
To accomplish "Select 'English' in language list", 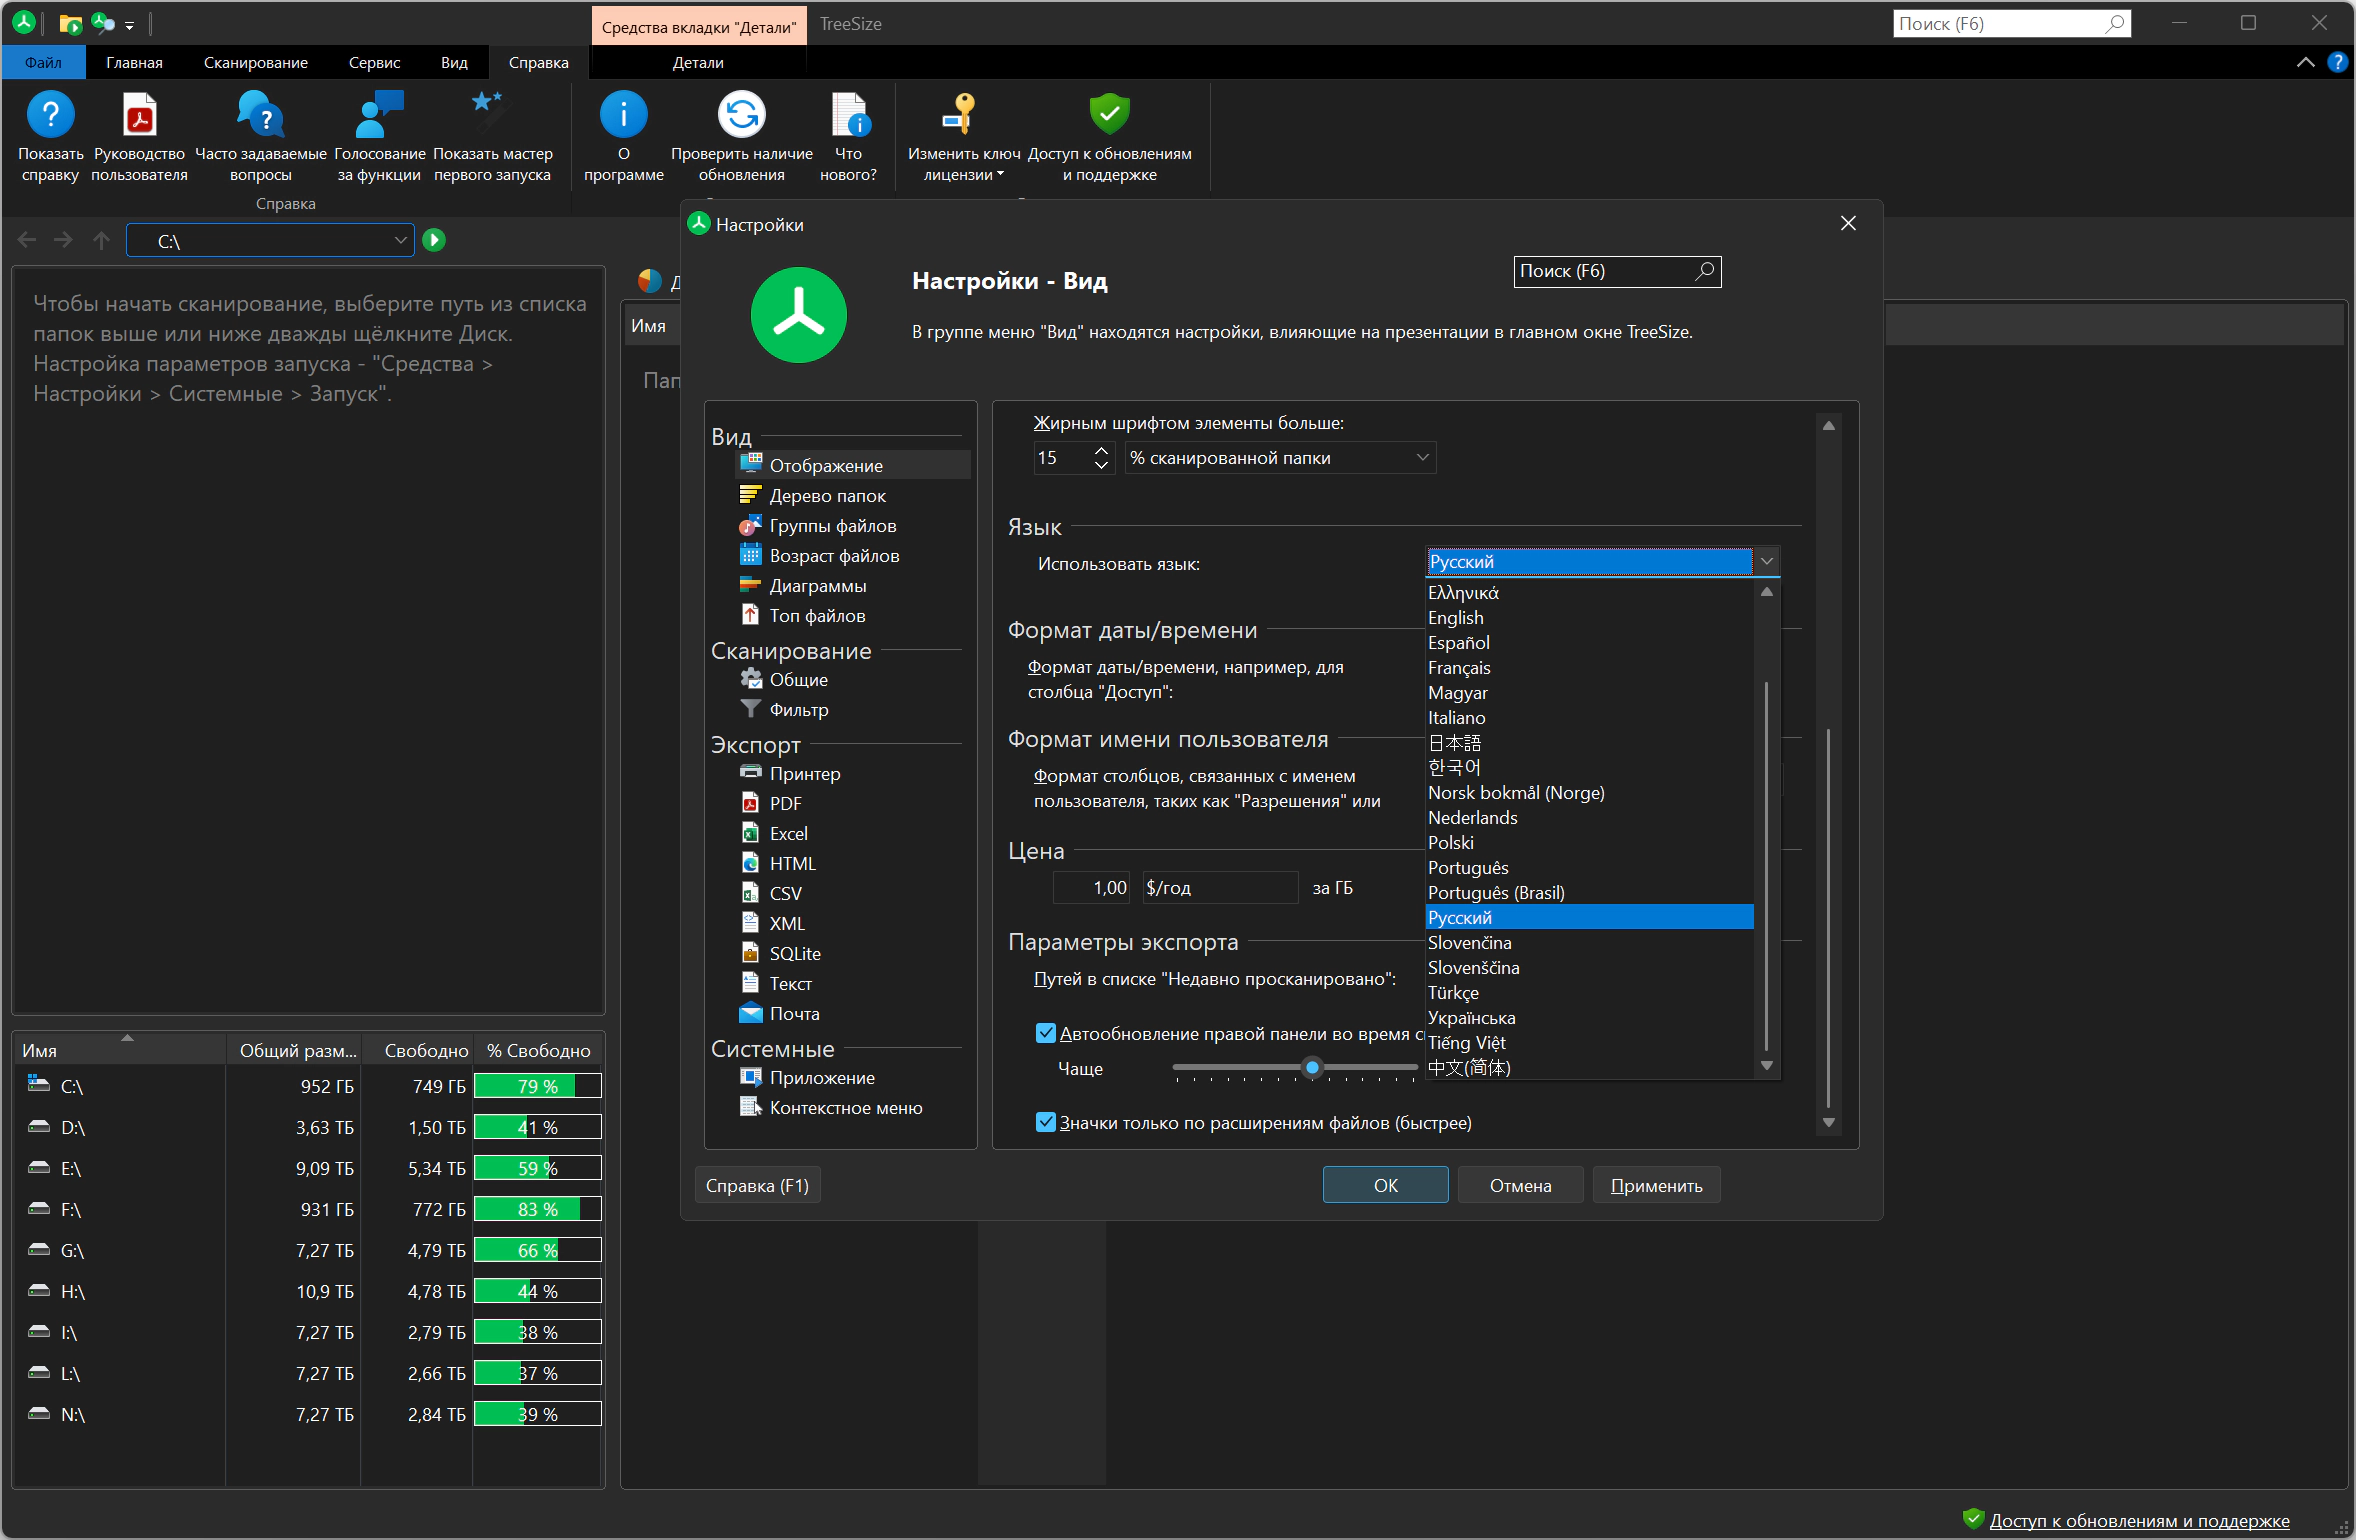I will click(1455, 618).
